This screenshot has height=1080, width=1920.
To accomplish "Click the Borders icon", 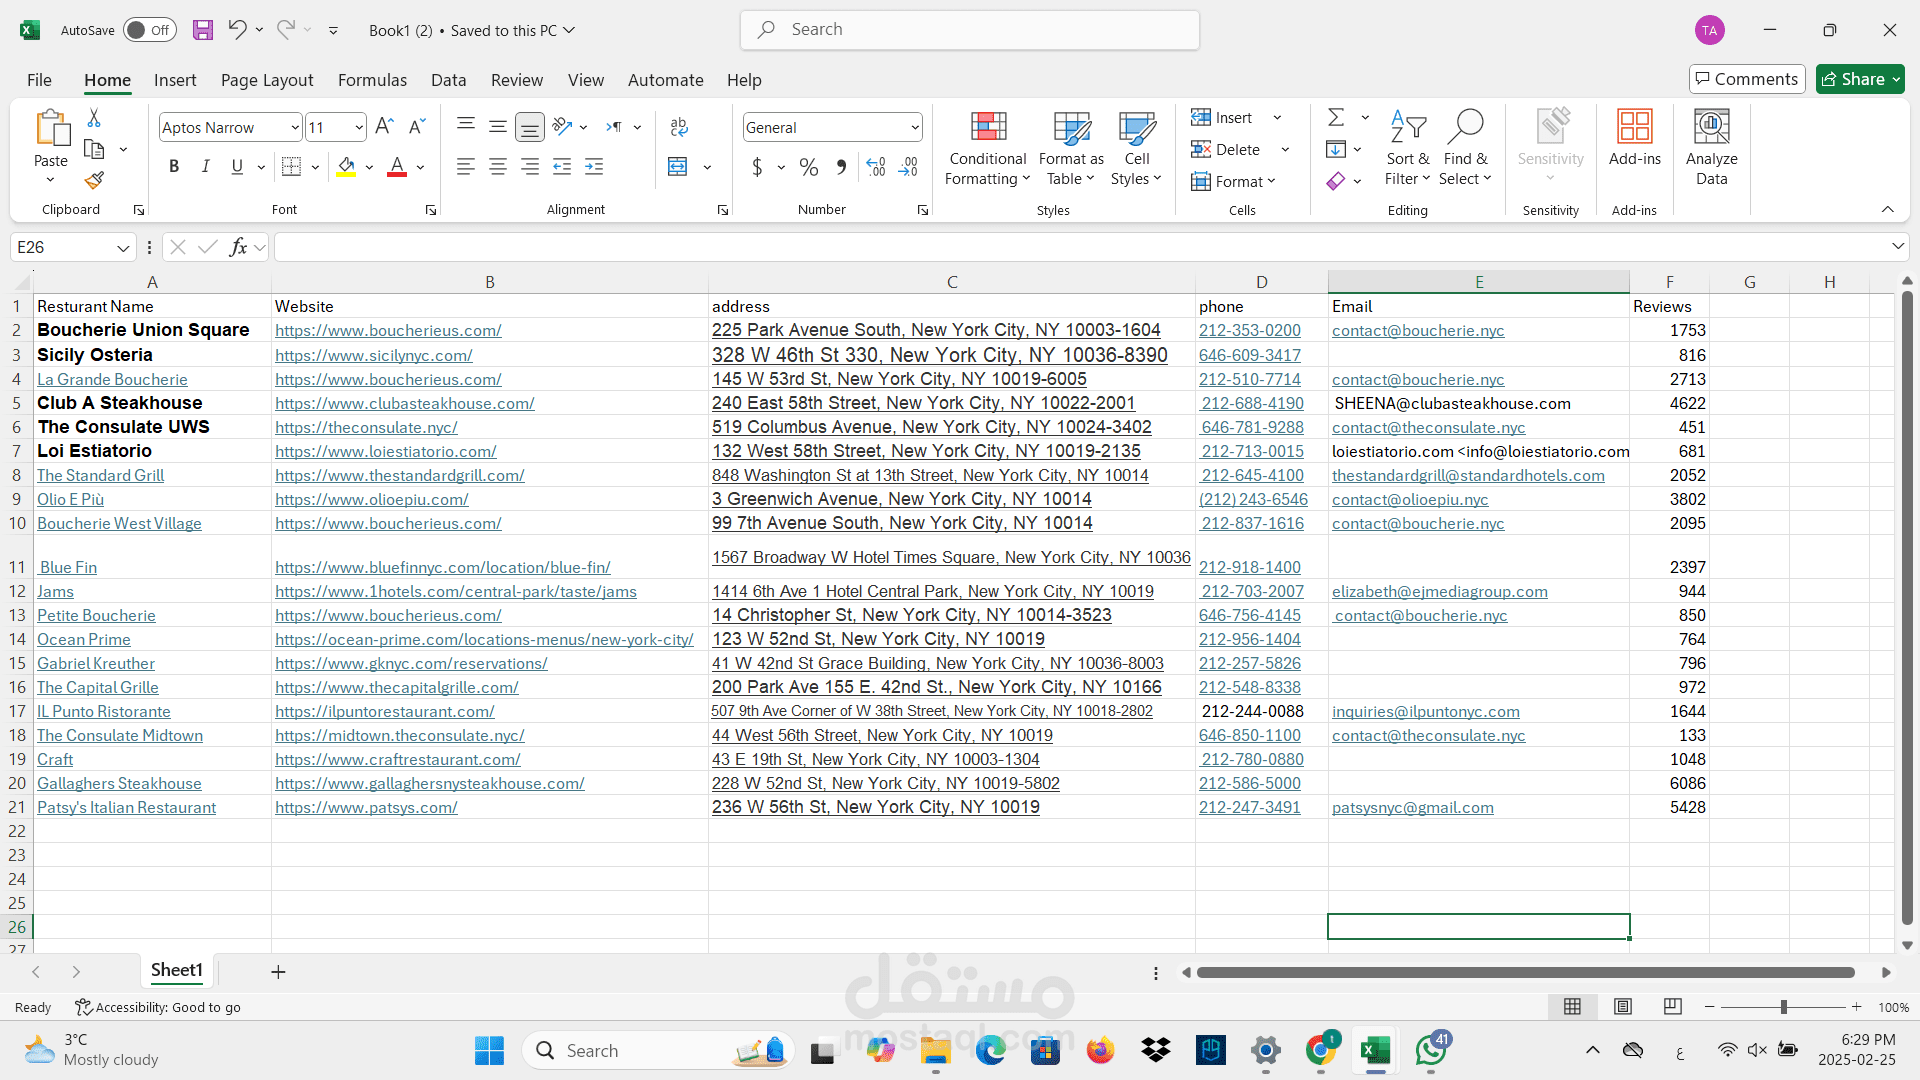I will tap(292, 167).
